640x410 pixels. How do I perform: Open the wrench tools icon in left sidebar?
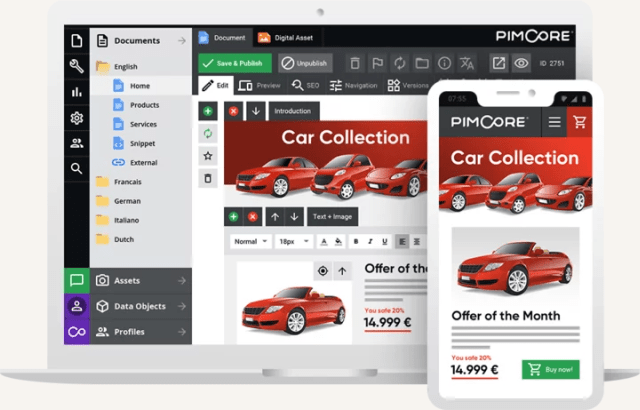coord(77,66)
